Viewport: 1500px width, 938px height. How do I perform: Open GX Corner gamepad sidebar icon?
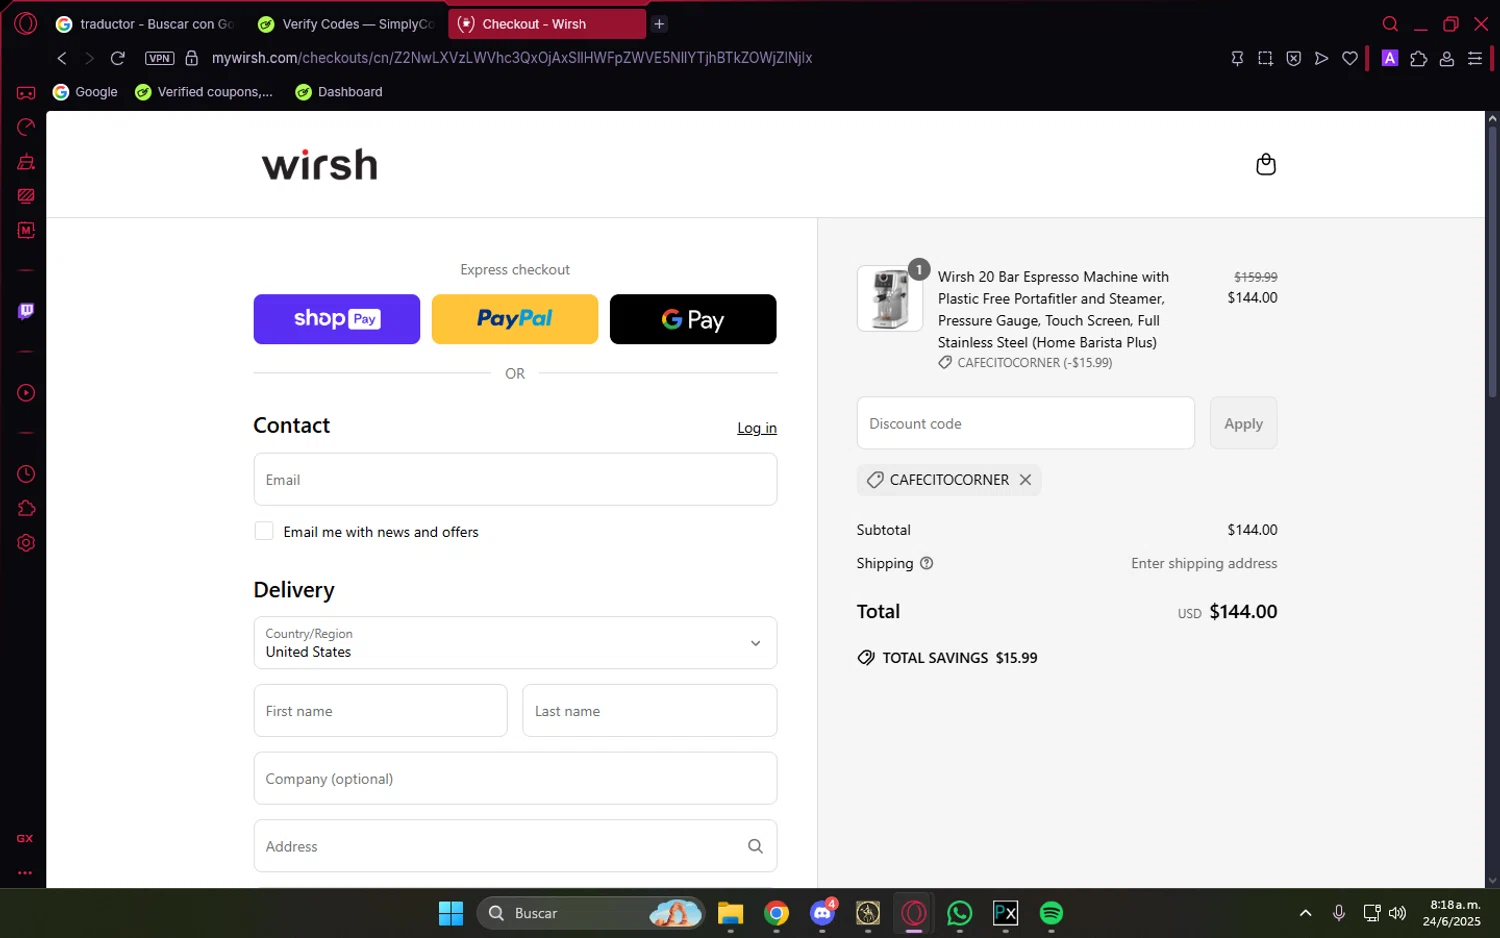click(x=26, y=93)
